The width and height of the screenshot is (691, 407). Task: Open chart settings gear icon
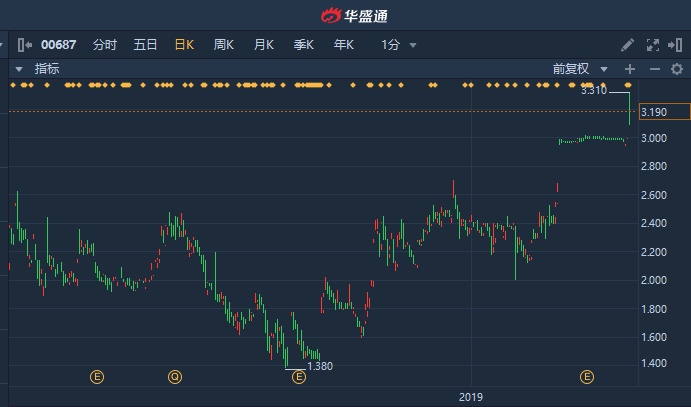point(677,69)
